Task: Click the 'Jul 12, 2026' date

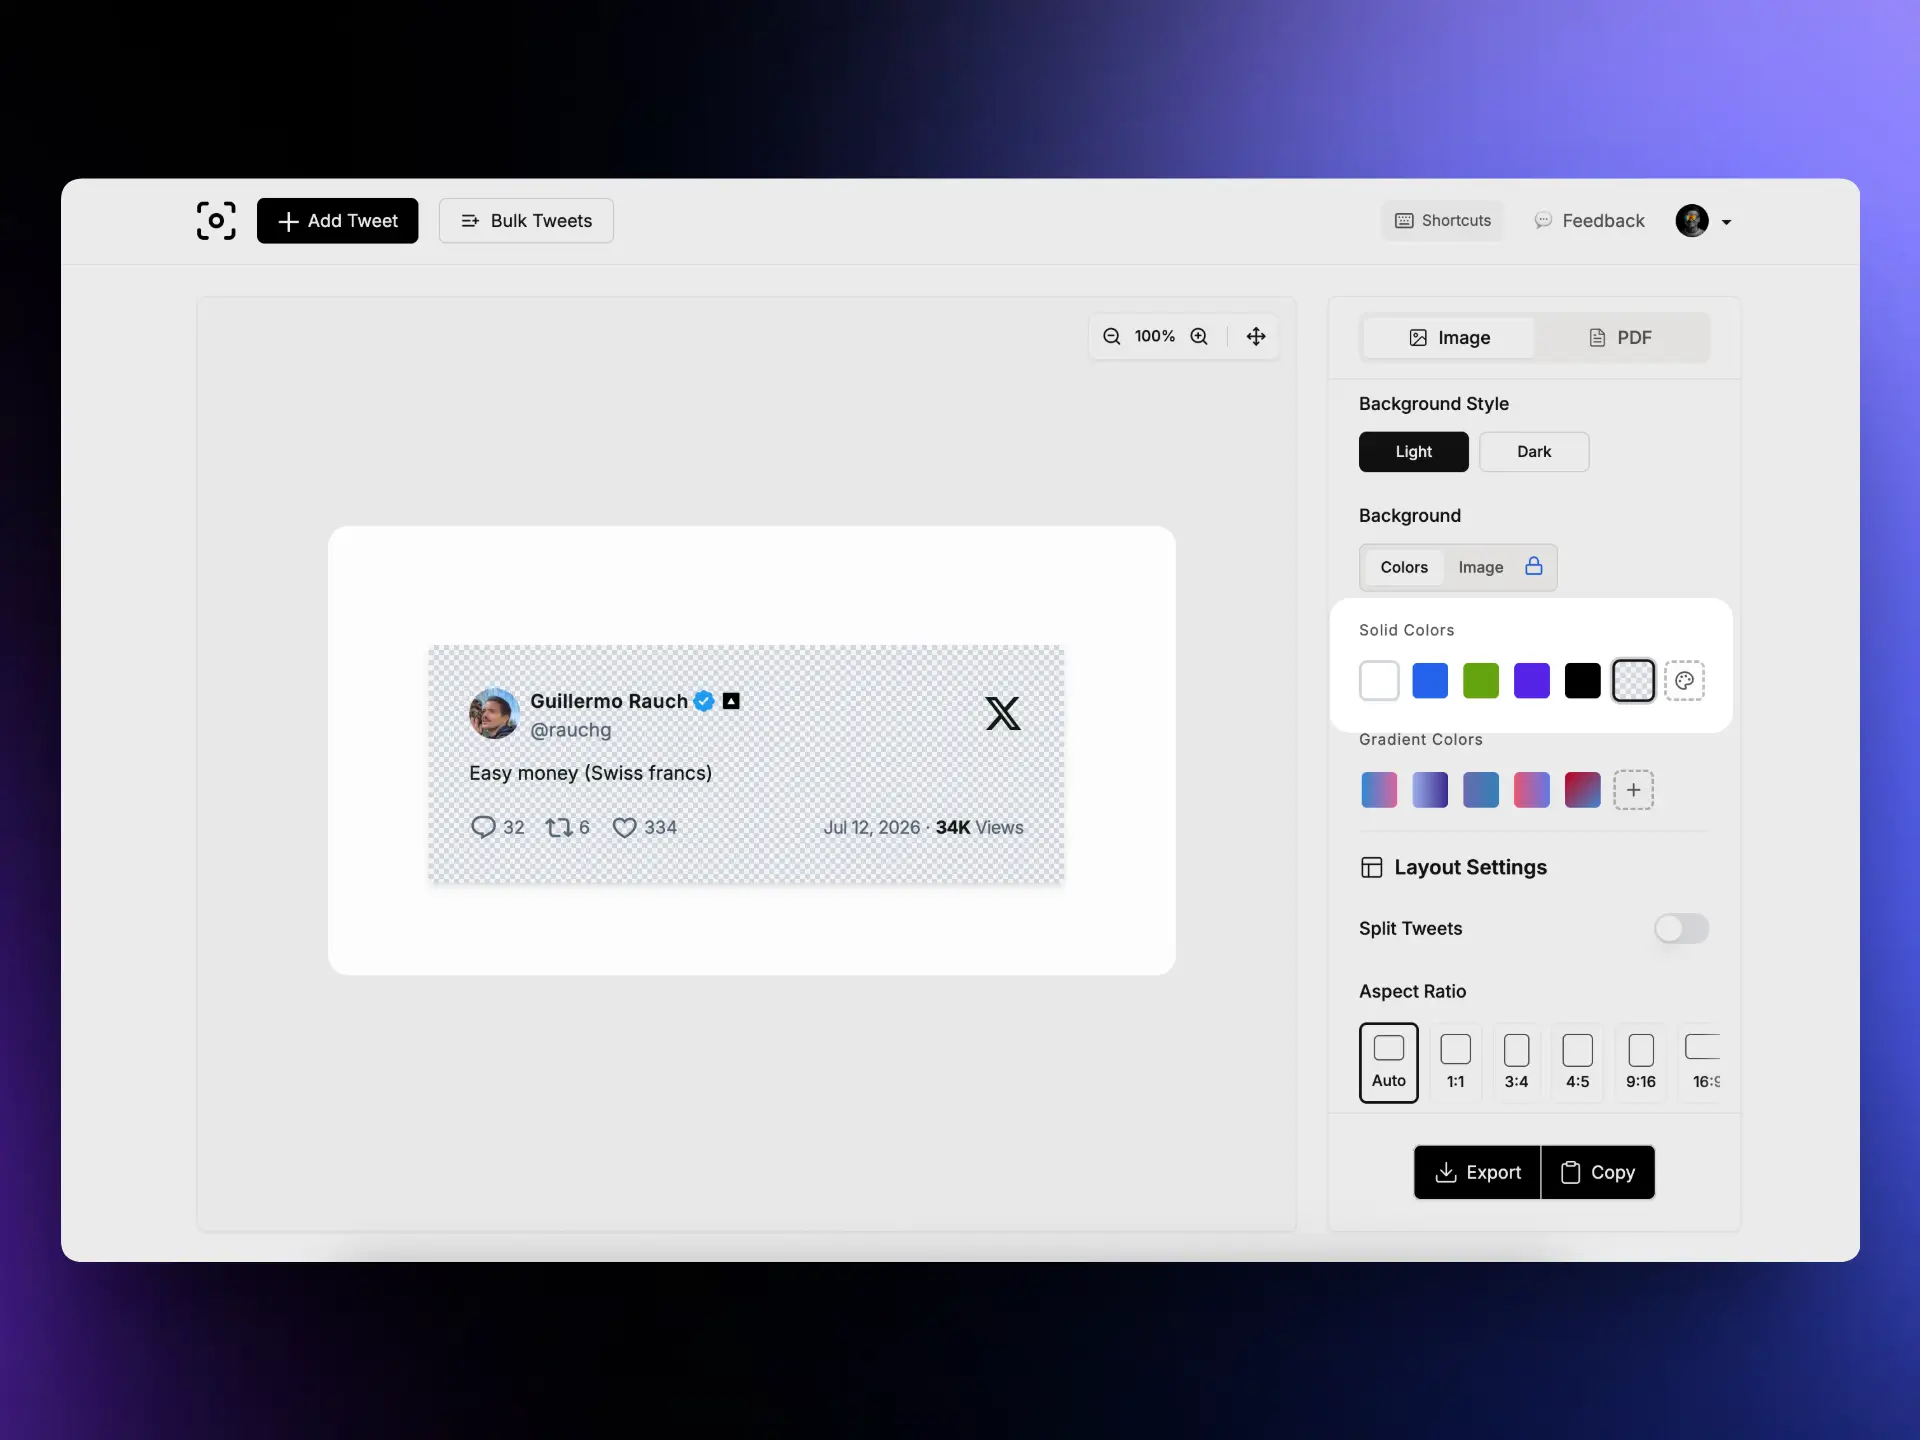Action: tap(871, 828)
